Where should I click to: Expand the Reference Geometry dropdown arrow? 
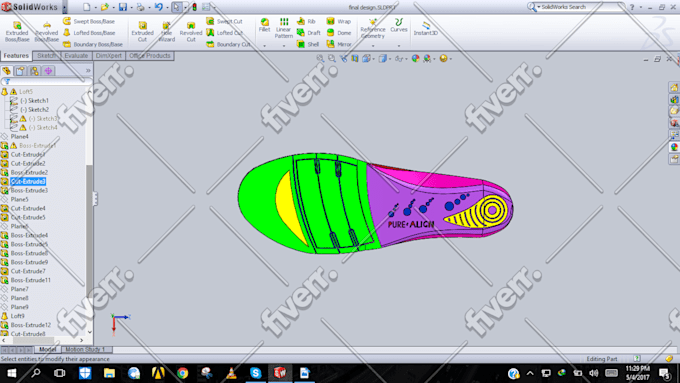373,46
